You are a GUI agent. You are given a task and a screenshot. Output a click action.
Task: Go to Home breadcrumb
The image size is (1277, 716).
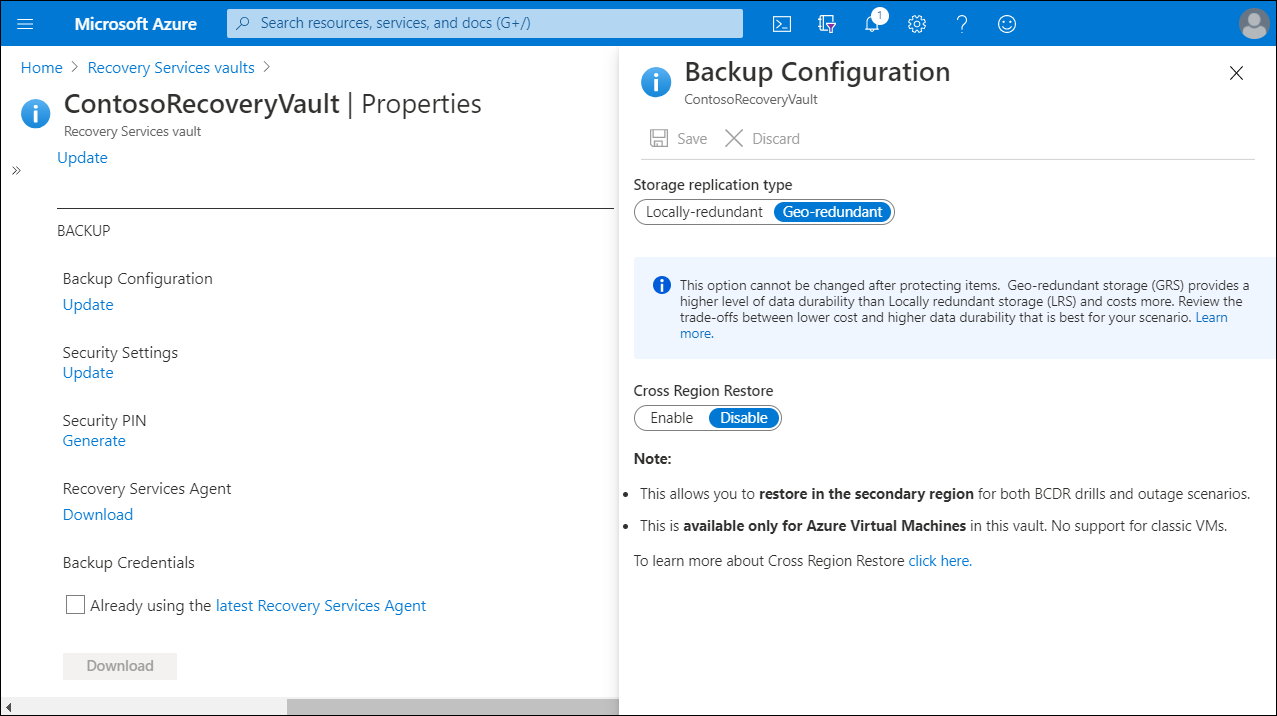42,68
